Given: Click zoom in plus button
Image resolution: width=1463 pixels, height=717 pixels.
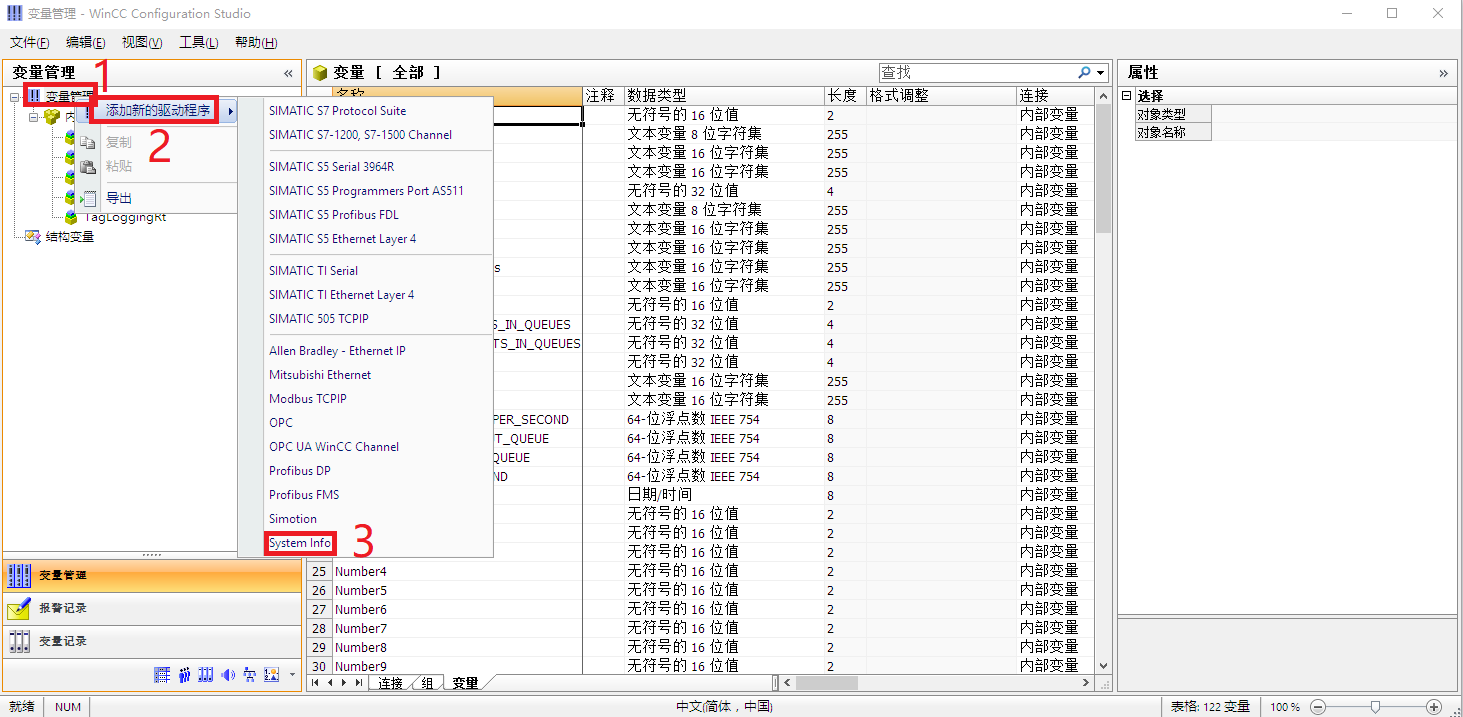Looking at the screenshot, I should pos(1434,707).
